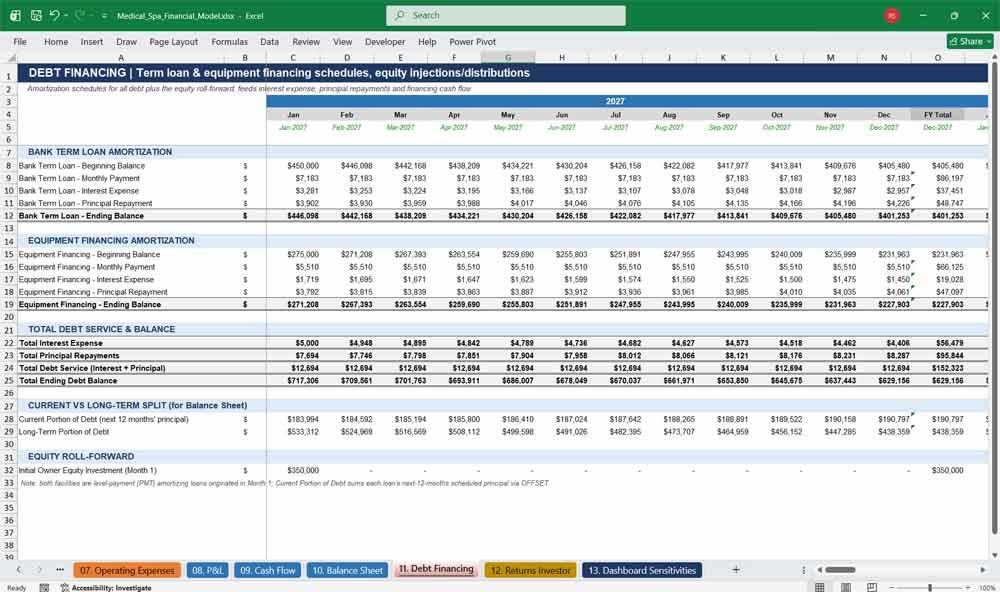Select Bank Term Loan - Beginning Balance label
The width and height of the screenshot is (1000, 592).
coord(82,166)
